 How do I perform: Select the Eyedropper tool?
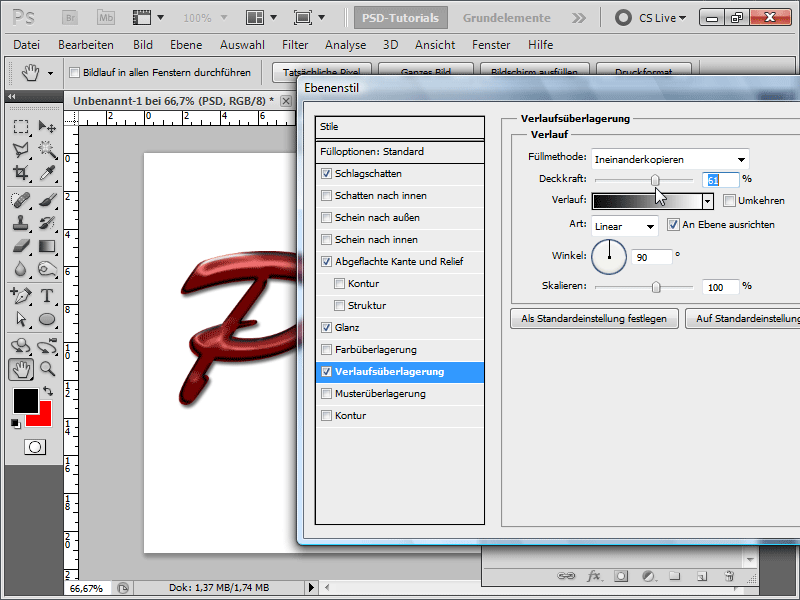point(47,172)
